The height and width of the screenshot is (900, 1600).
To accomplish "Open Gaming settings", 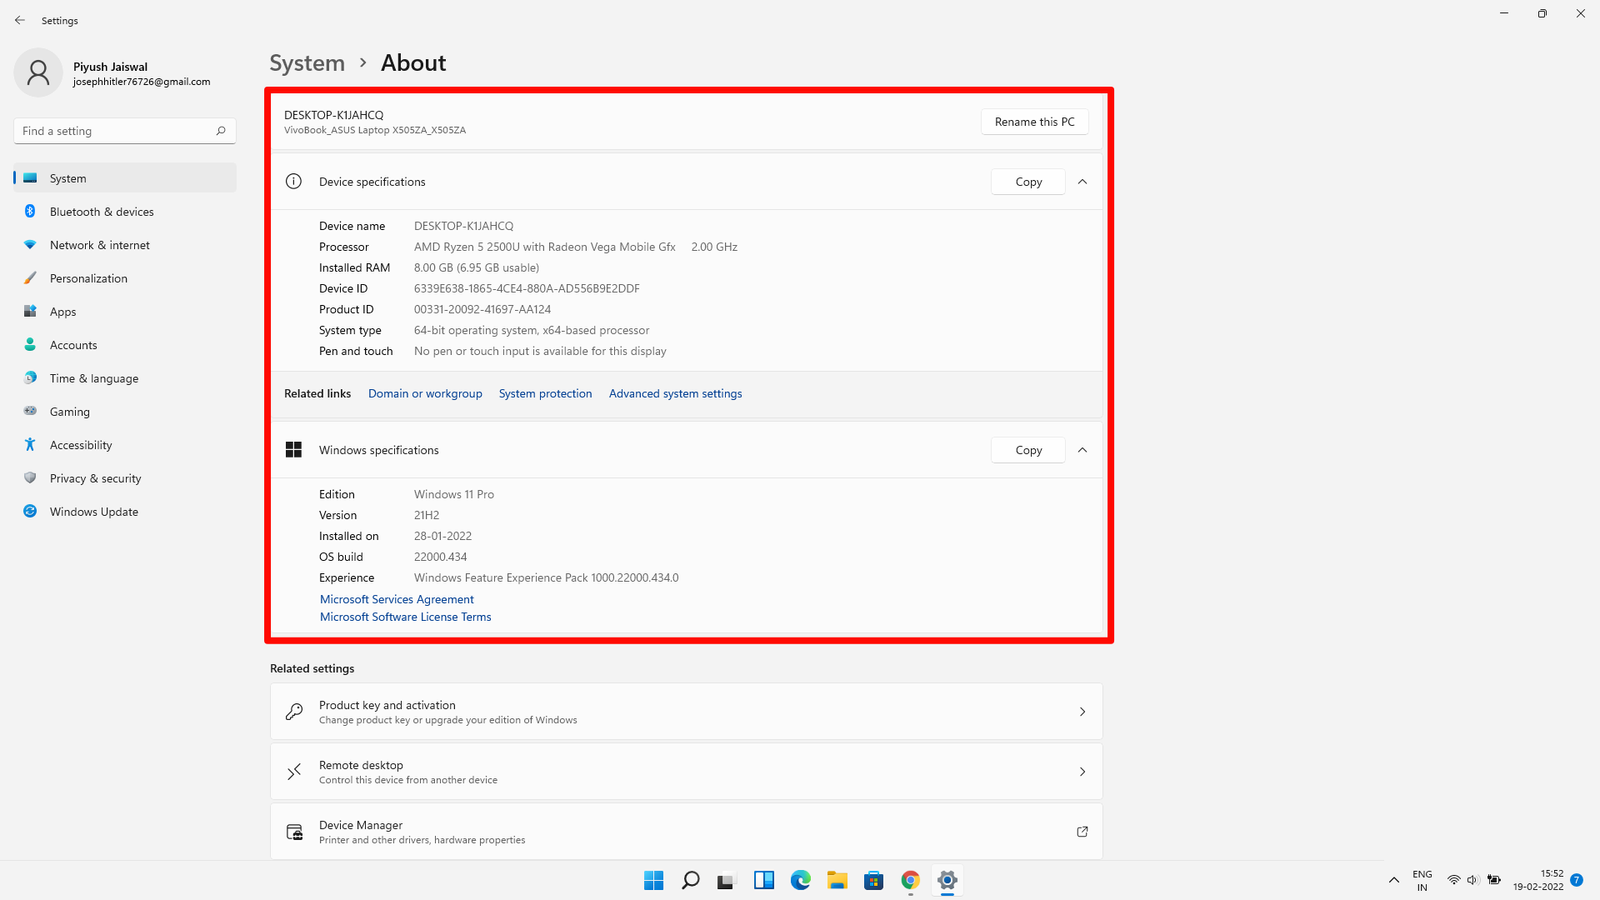I will point(69,411).
